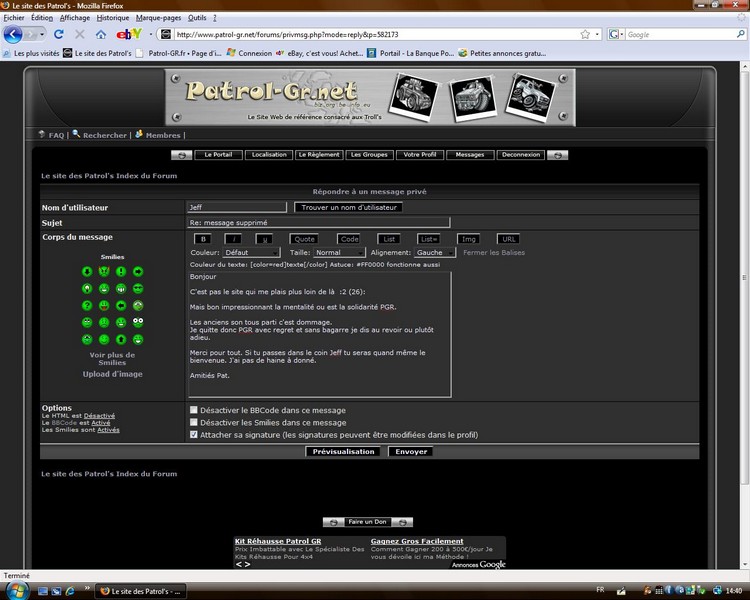Click the Prévisualisation button

tap(343, 452)
